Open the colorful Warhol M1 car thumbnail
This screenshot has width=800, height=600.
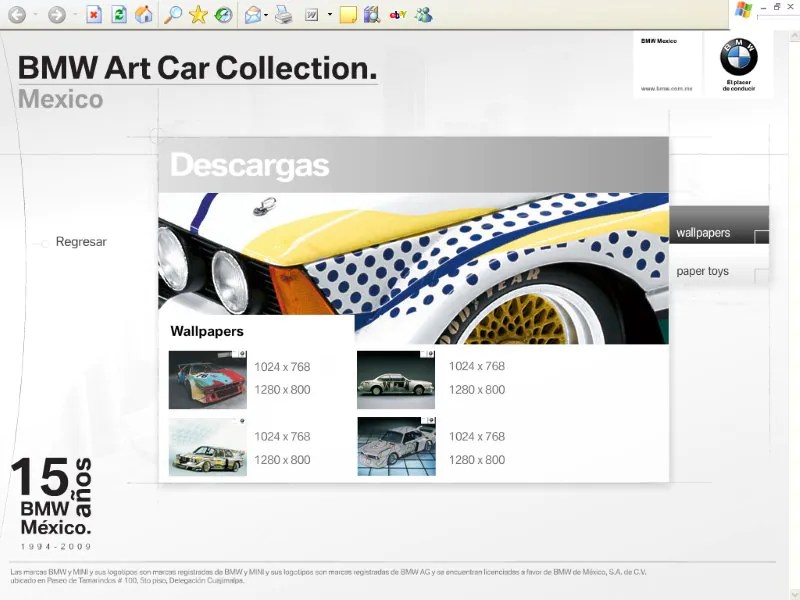point(208,380)
